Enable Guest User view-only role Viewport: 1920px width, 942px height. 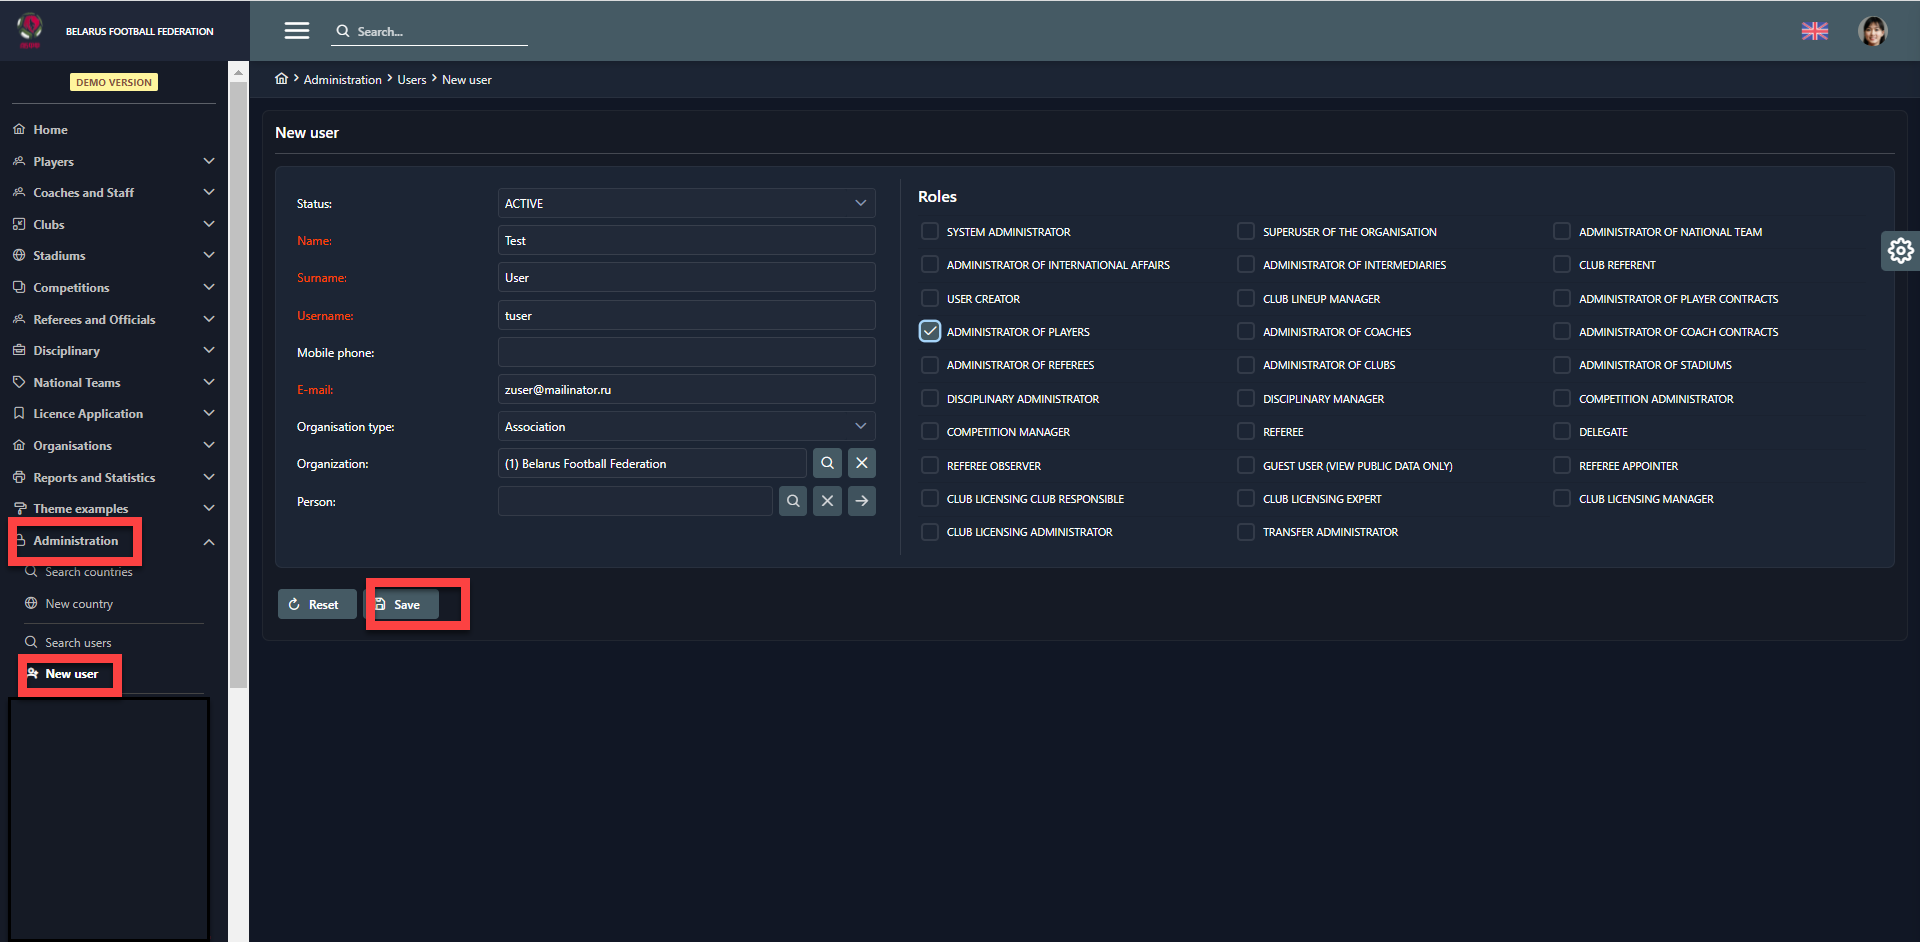click(x=1246, y=465)
